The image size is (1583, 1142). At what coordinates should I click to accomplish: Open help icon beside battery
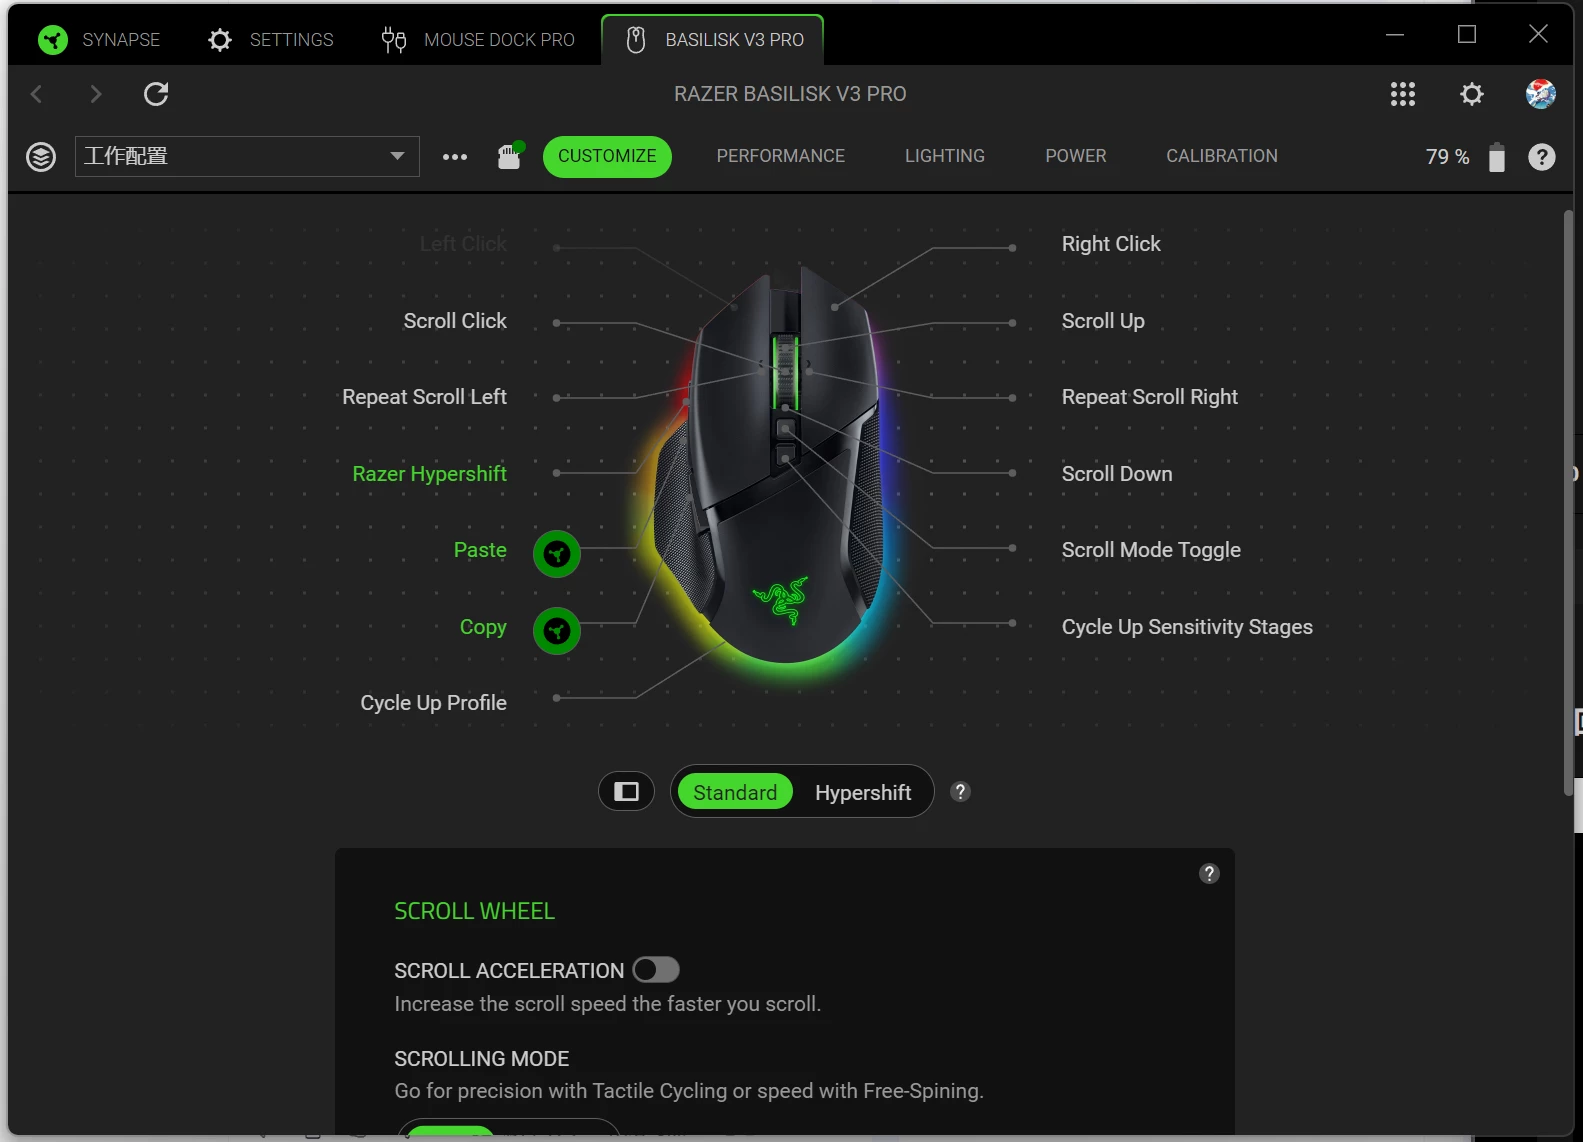[x=1542, y=157]
